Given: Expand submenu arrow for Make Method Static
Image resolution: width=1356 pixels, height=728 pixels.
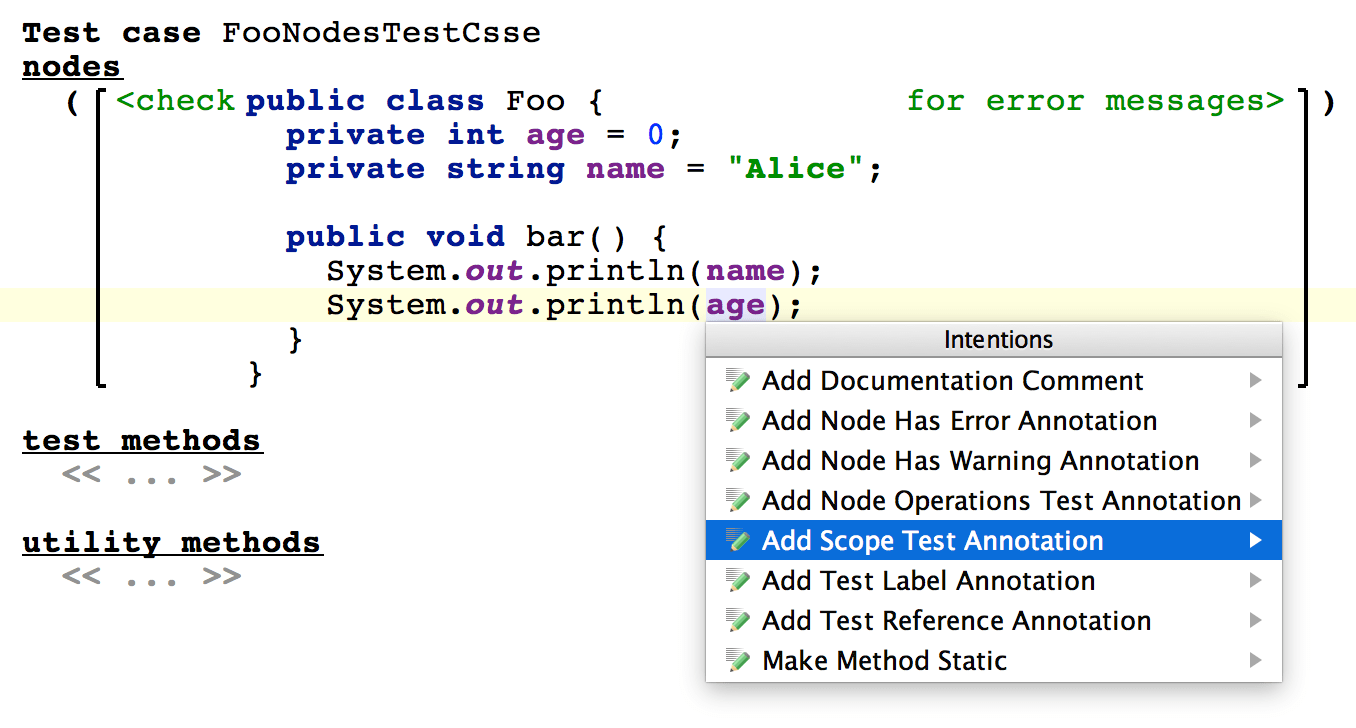Looking at the screenshot, I should pos(1255,661).
